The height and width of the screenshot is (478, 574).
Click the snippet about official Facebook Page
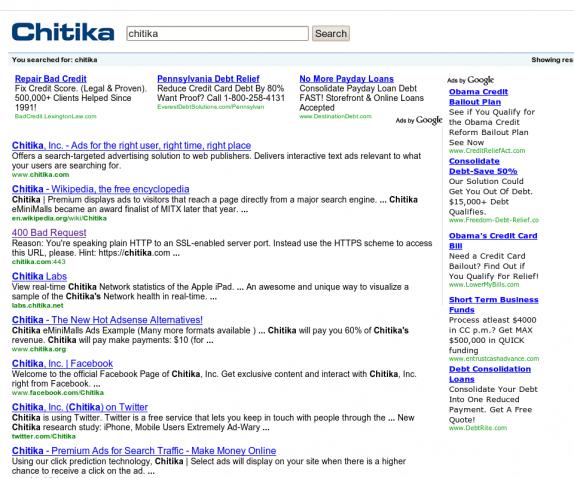pos(214,379)
